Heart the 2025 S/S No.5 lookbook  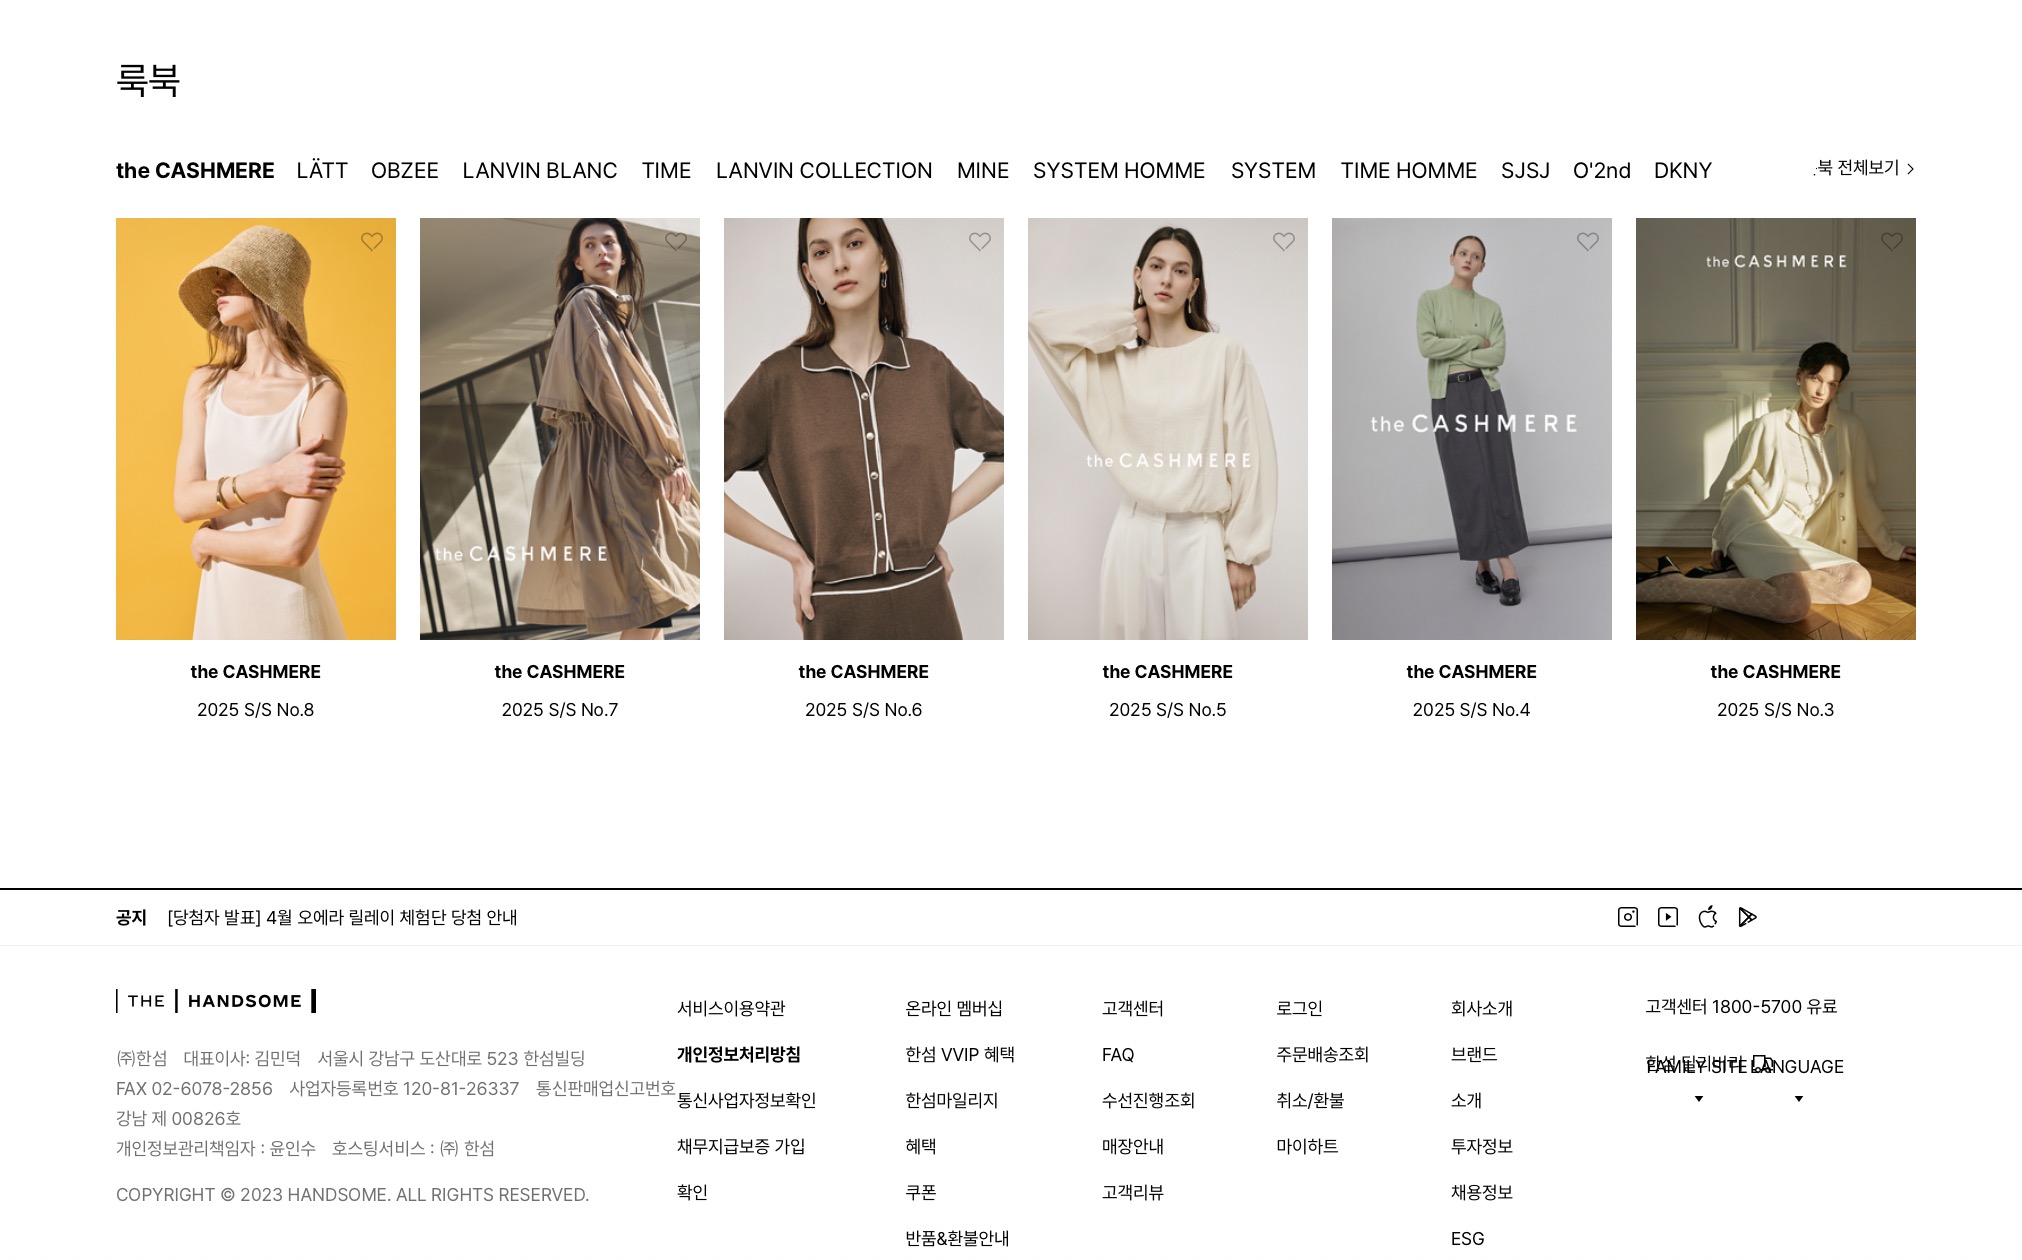pyautogui.click(x=1284, y=242)
